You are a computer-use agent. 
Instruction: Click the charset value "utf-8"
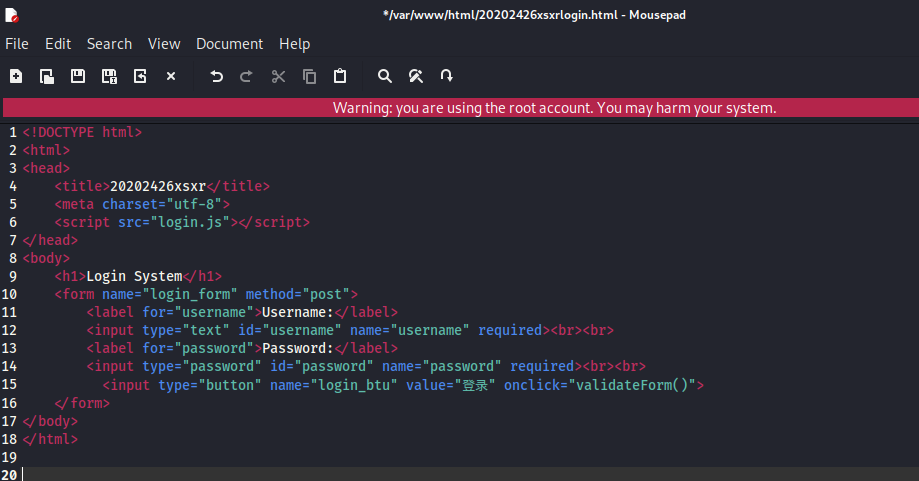point(194,204)
